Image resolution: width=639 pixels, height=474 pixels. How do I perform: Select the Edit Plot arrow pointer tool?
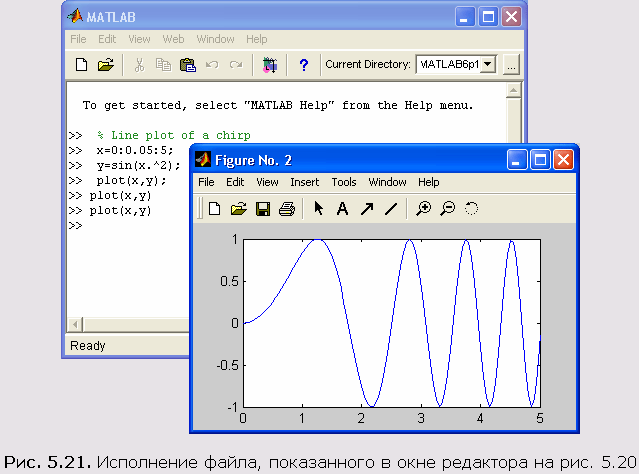pyautogui.click(x=319, y=208)
